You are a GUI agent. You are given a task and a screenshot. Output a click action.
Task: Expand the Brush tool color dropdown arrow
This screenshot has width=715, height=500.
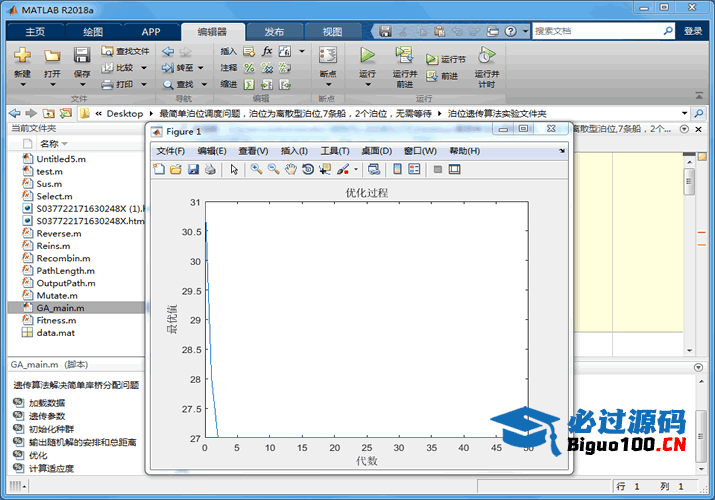[356, 170]
